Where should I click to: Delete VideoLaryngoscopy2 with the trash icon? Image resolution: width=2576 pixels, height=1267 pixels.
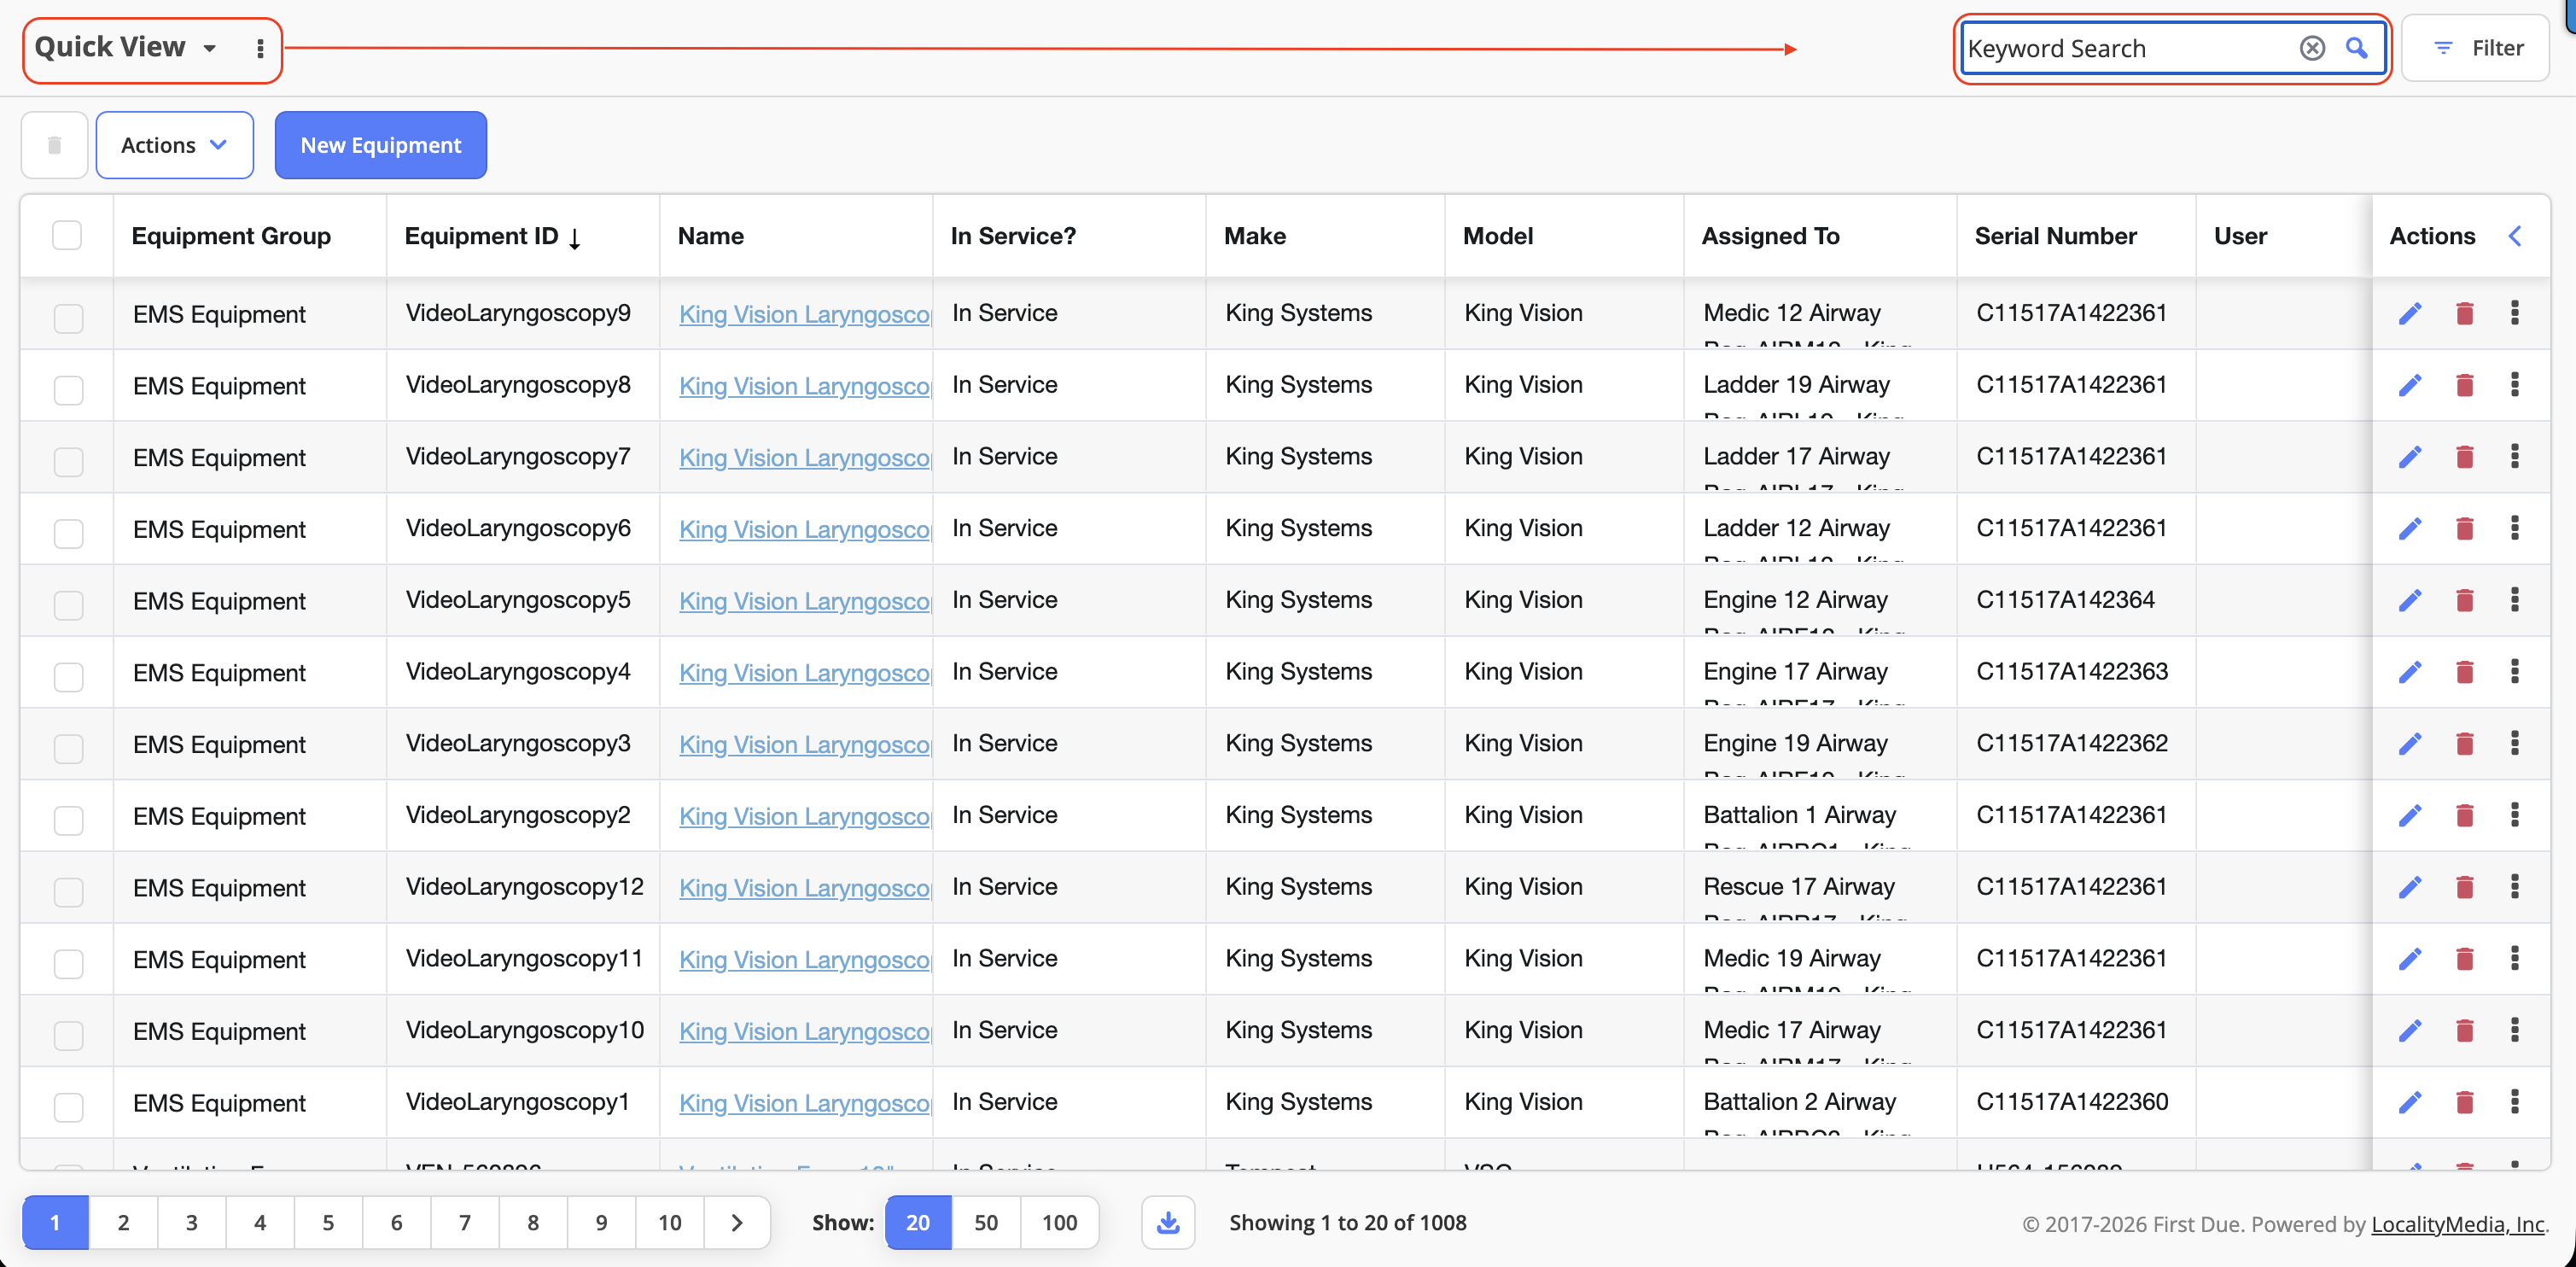coord(2464,816)
